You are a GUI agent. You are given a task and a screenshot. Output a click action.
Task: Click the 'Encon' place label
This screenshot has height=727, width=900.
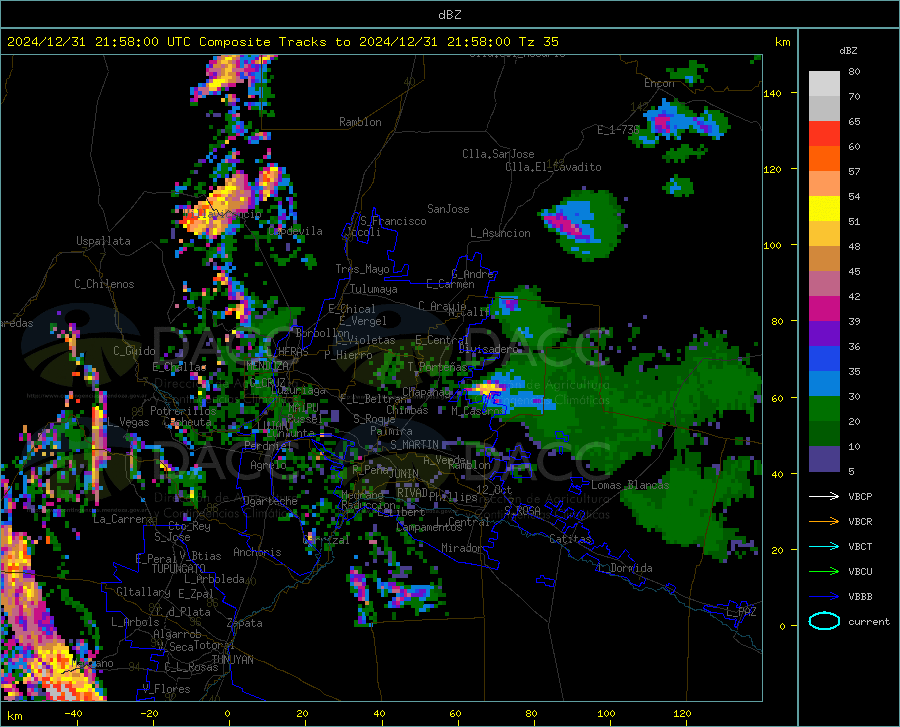659,83
